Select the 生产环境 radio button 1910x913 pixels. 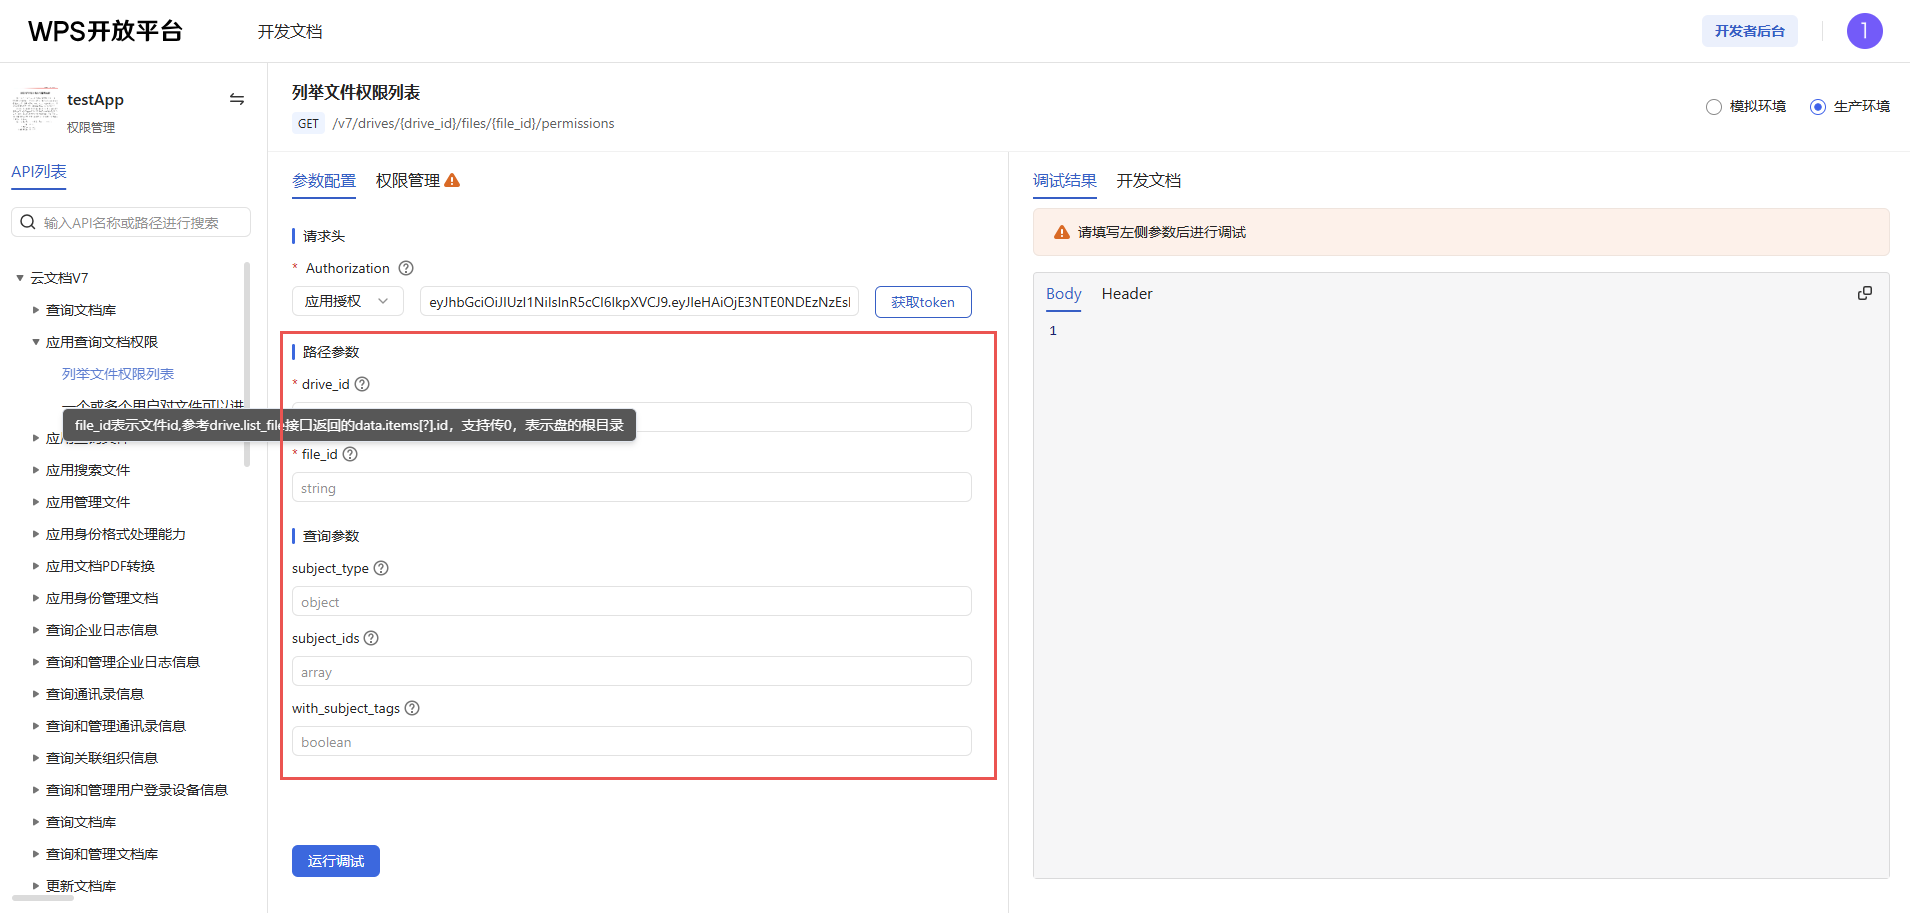(x=1818, y=107)
